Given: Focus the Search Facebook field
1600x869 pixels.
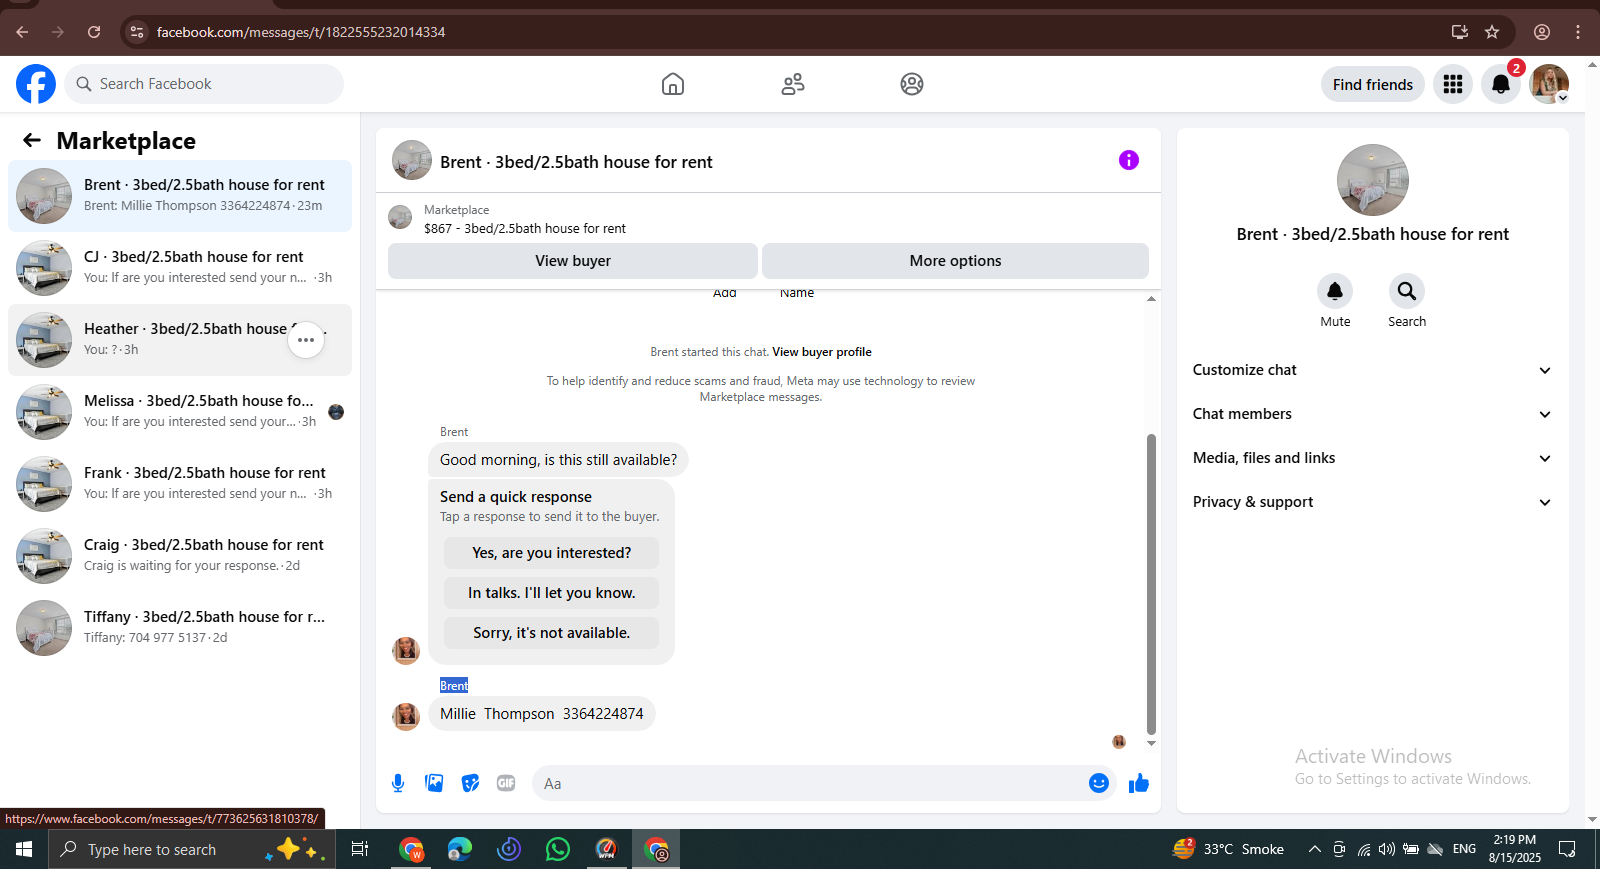Looking at the screenshot, I should [x=204, y=84].
